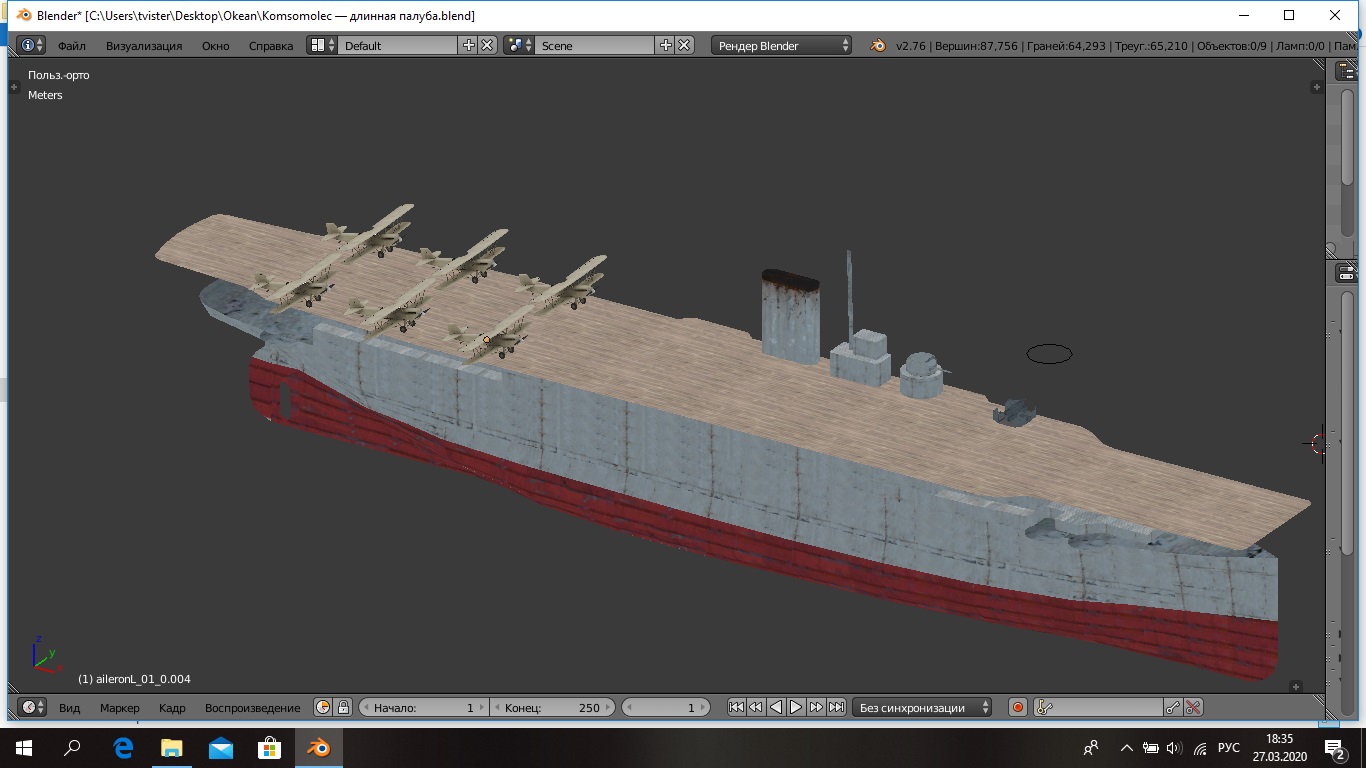The height and width of the screenshot is (768, 1366).
Task: Jump to the last frame of the timeline
Action: pos(837,707)
